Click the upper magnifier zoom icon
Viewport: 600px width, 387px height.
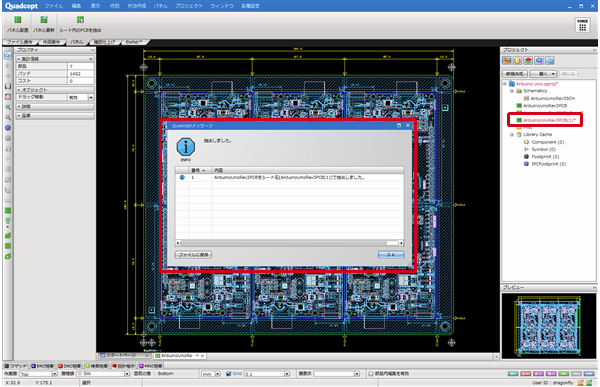click(8, 107)
